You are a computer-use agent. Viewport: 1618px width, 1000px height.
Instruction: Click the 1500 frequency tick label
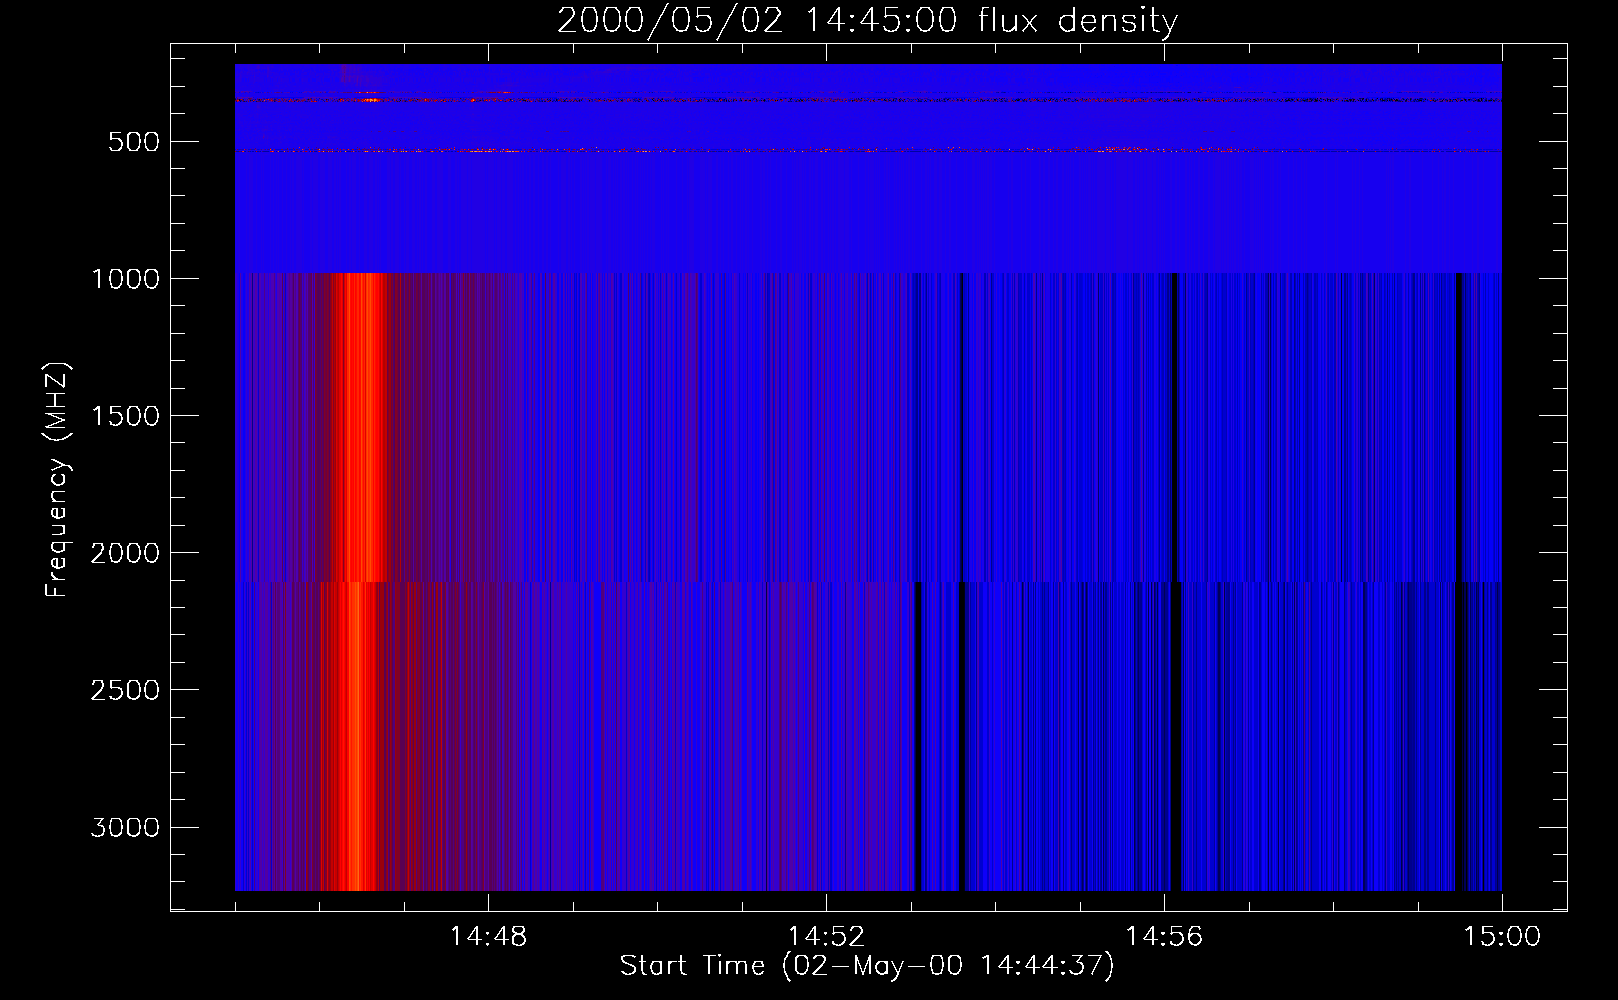point(125,416)
